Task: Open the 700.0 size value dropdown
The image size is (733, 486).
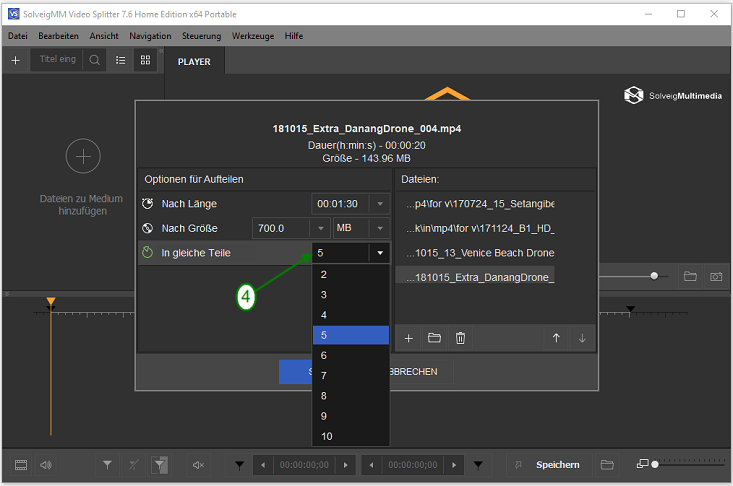Action: click(321, 228)
